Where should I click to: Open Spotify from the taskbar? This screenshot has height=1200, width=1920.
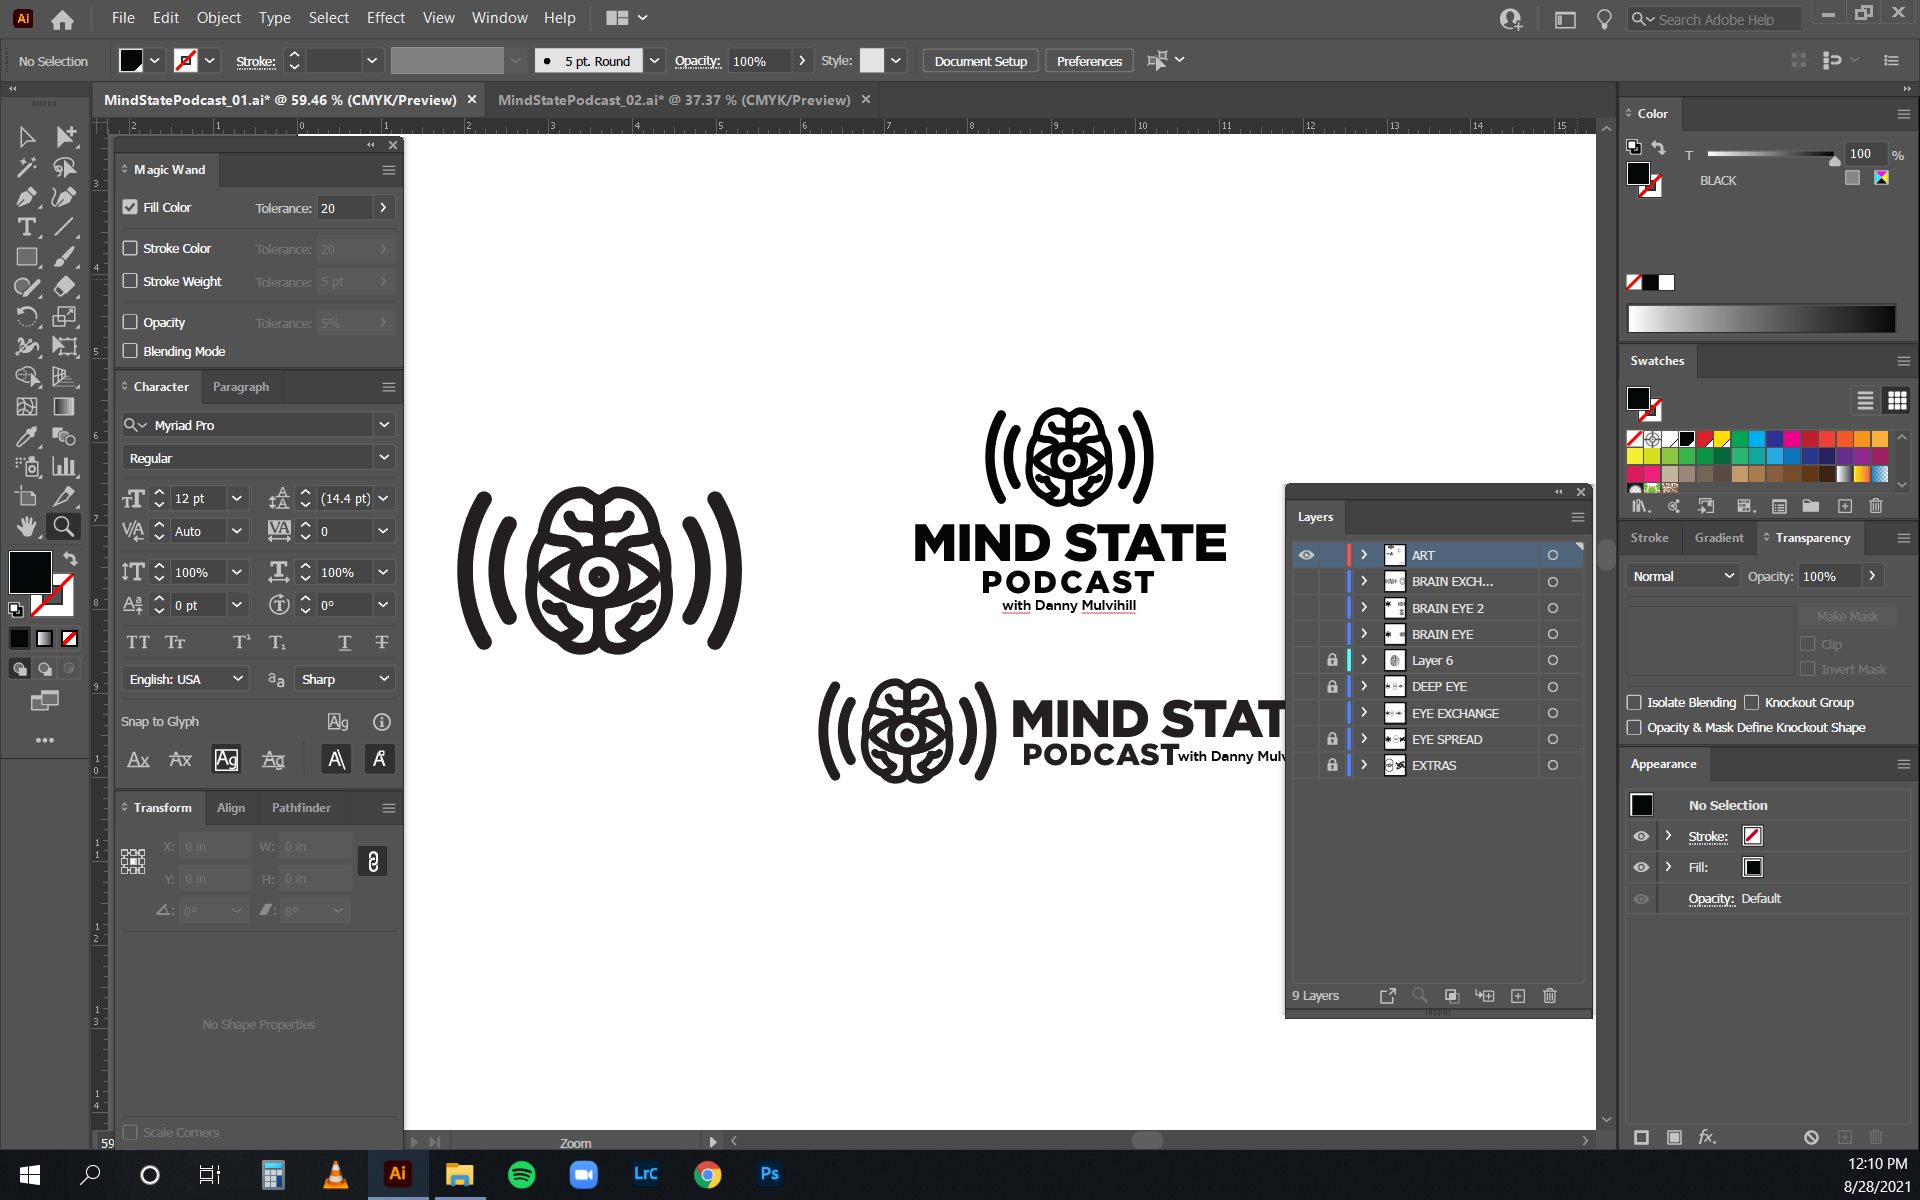click(522, 1174)
